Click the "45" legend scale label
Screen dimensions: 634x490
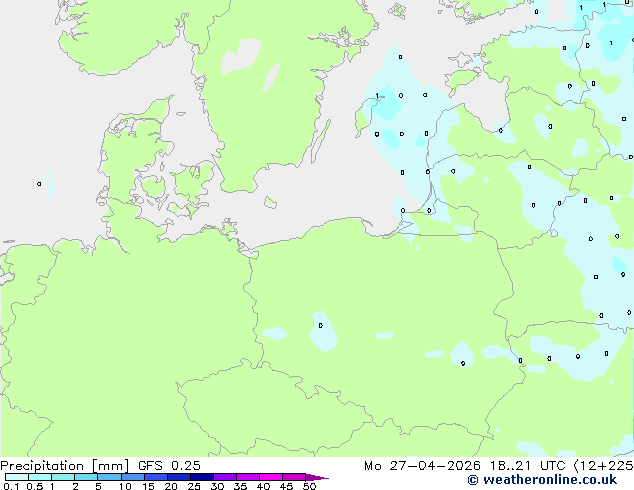(286, 486)
